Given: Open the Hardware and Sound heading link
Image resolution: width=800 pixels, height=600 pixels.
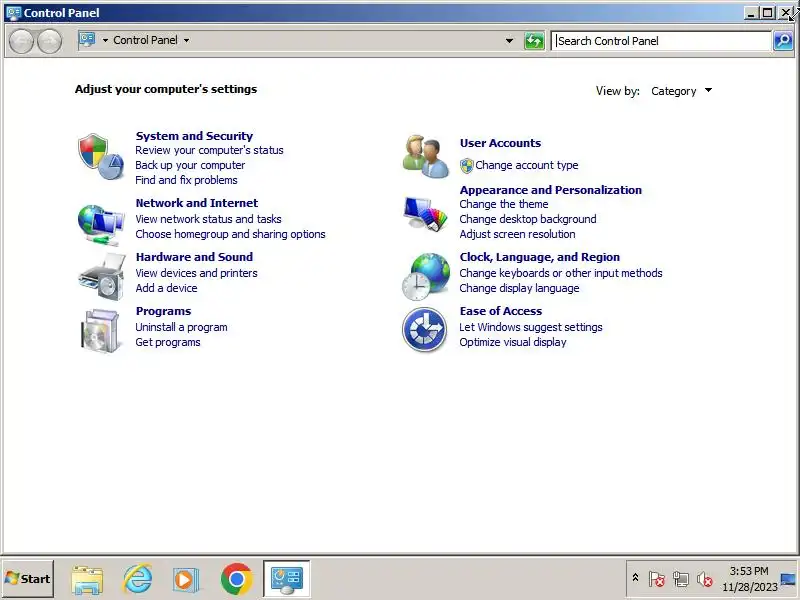Looking at the screenshot, I should [194, 257].
